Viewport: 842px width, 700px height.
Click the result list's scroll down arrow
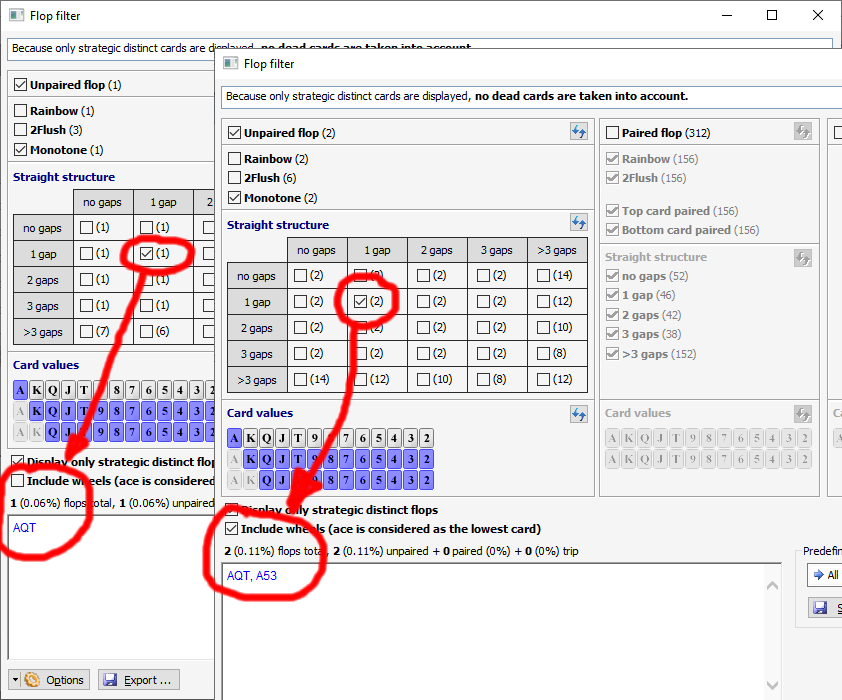click(772, 686)
